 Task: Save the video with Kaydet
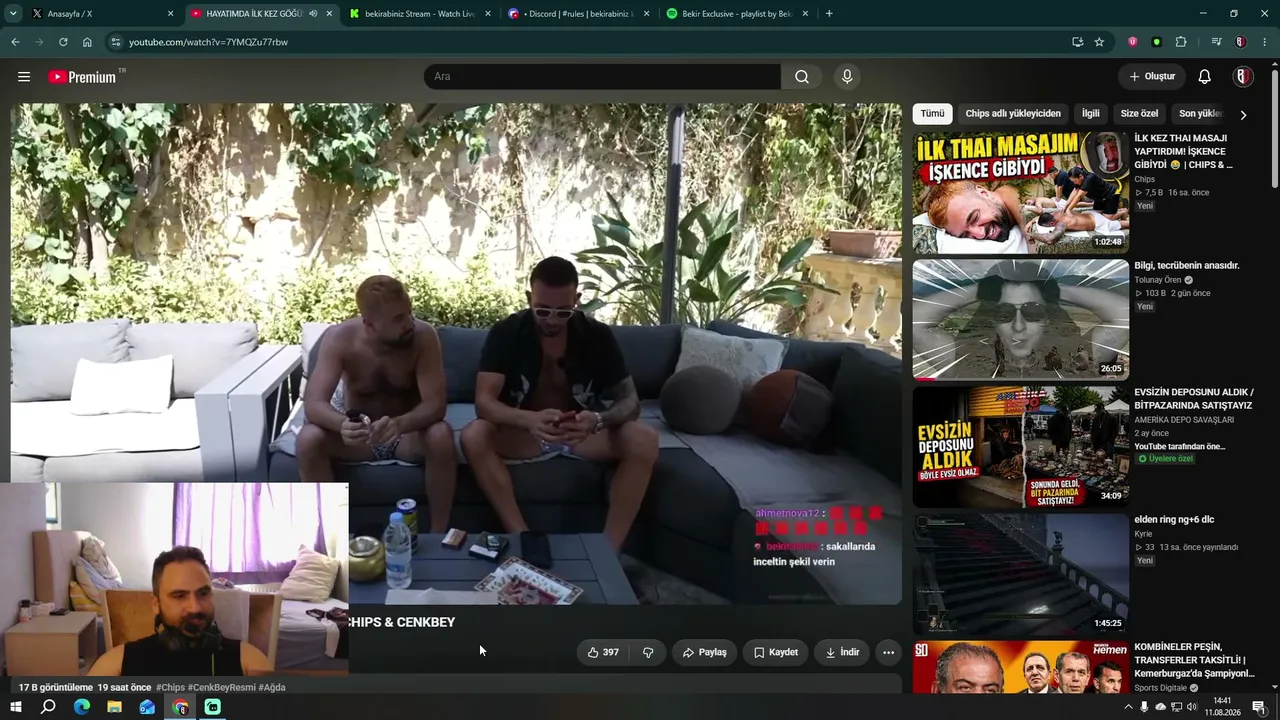pyautogui.click(x=776, y=652)
